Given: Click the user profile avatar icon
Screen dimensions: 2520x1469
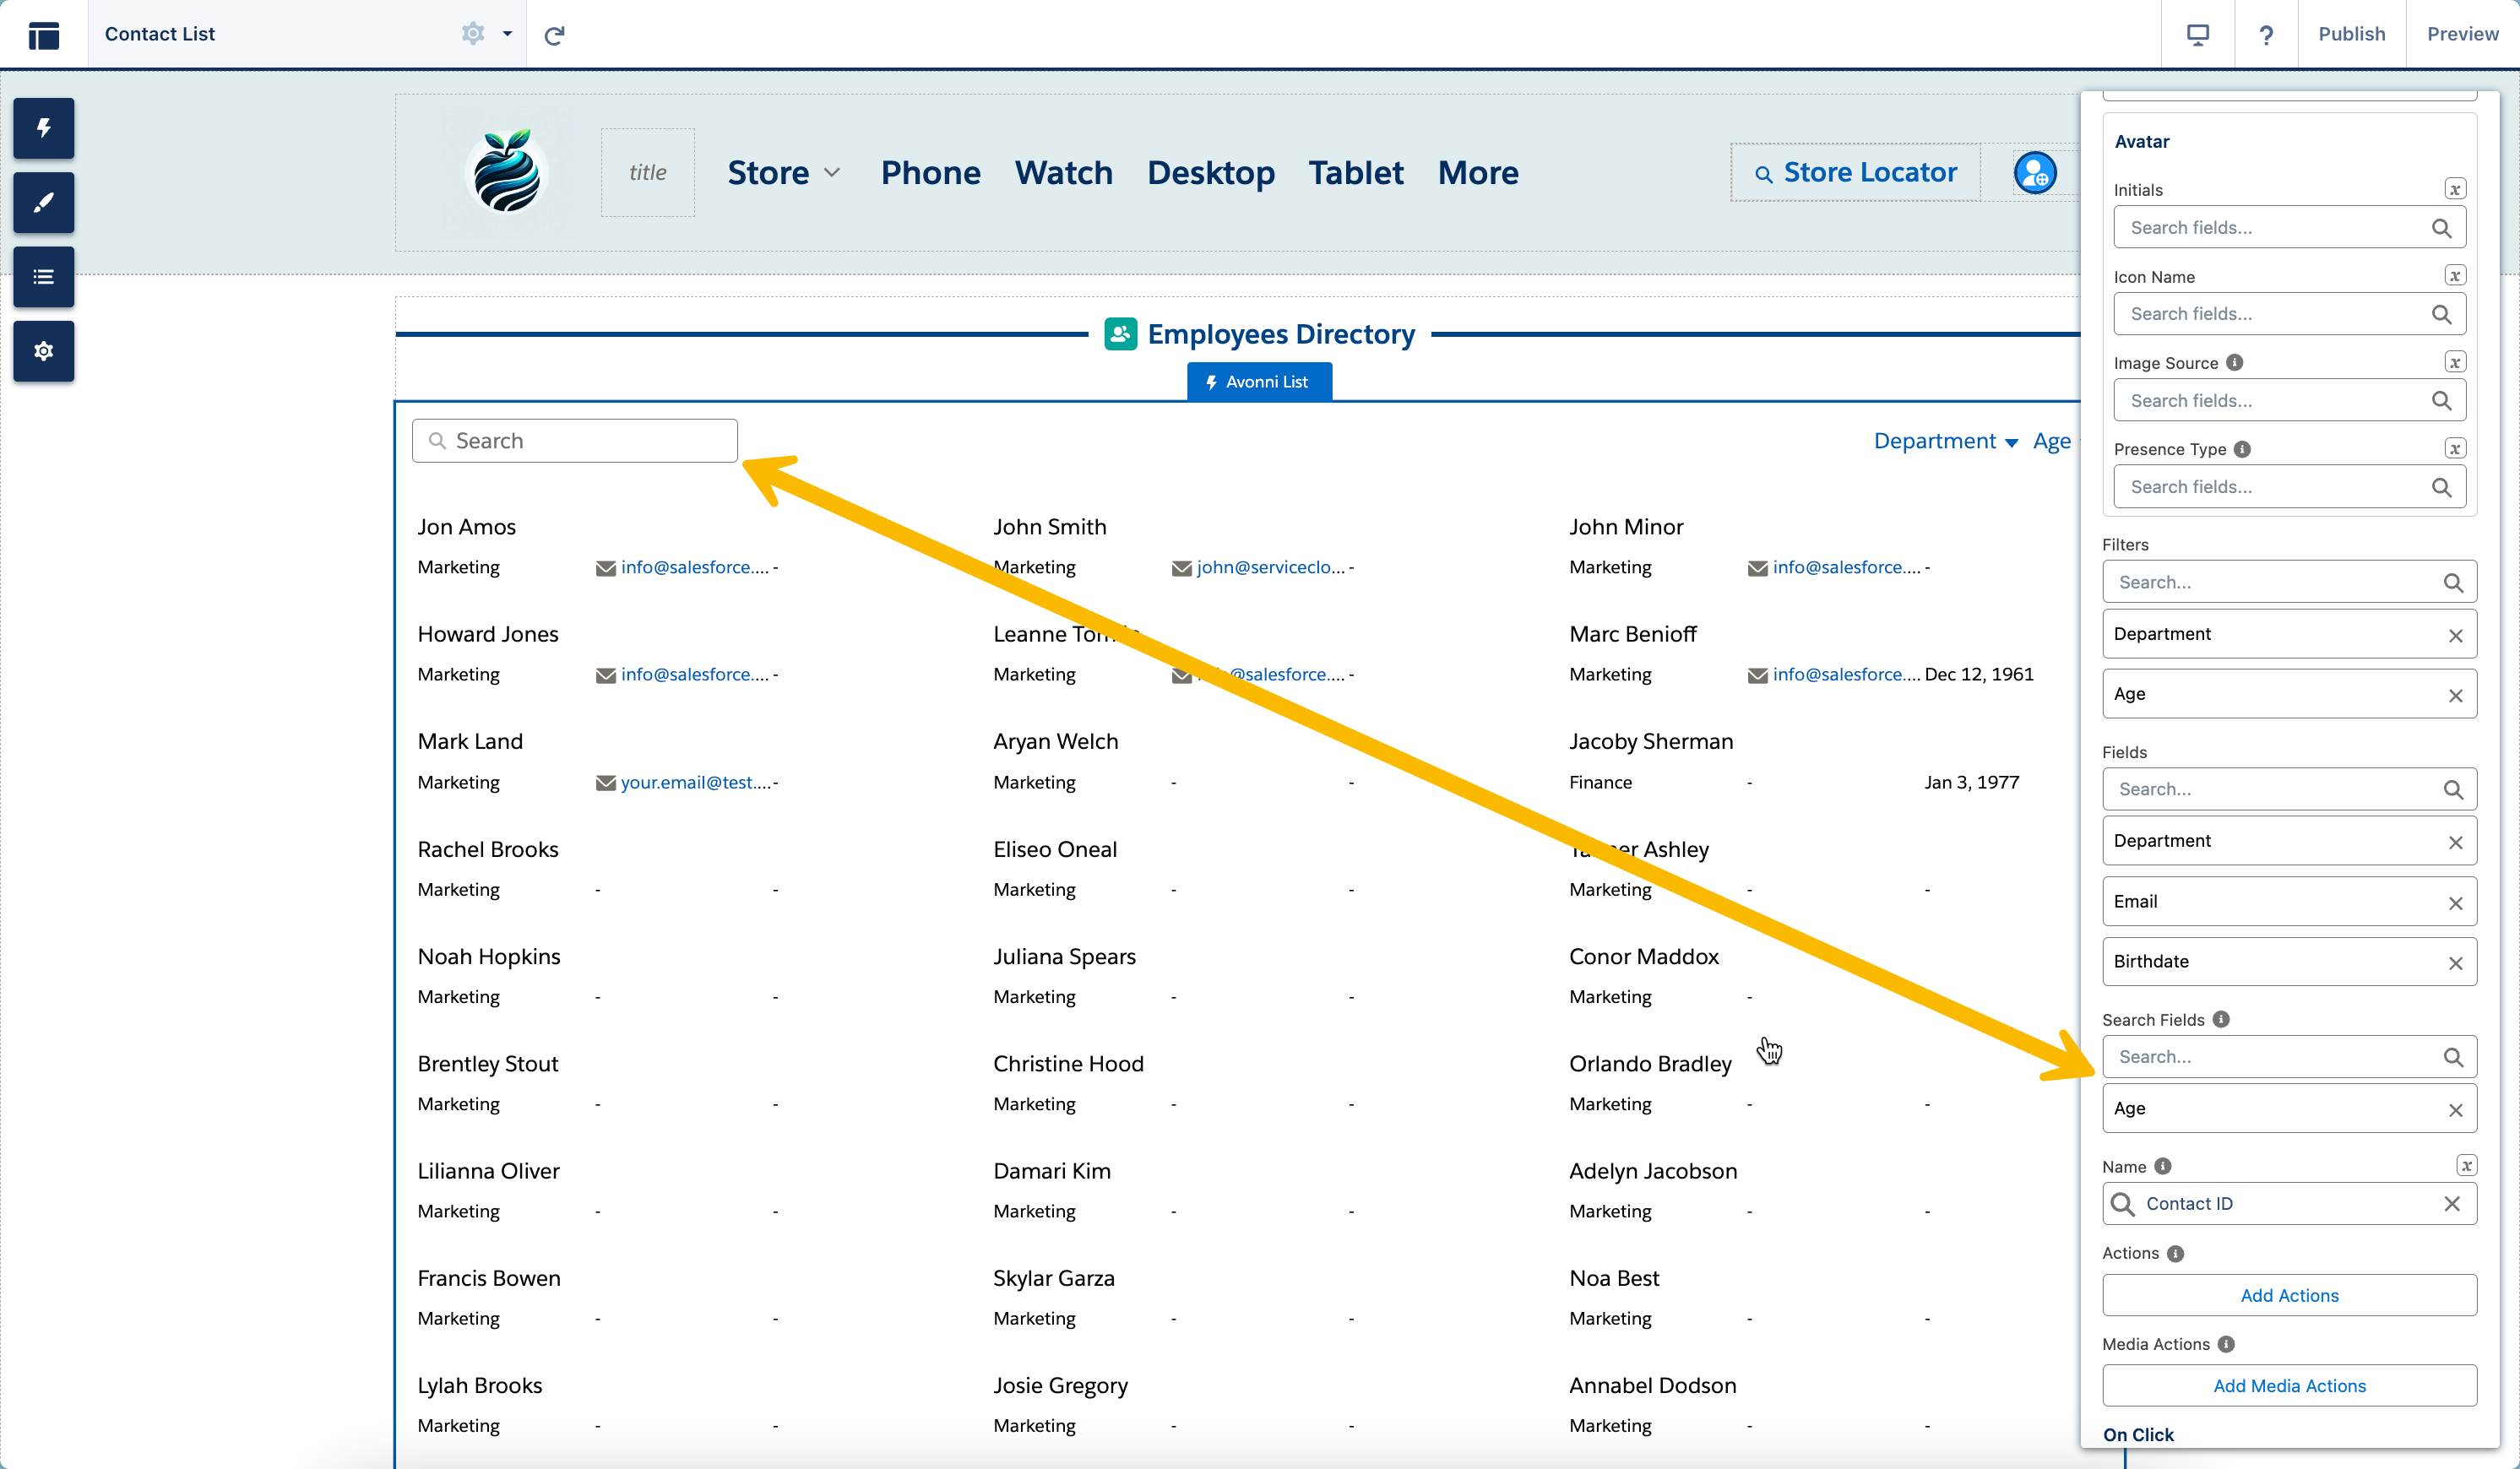Looking at the screenshot, I should pyautogui.click(x=2034, y=173).
